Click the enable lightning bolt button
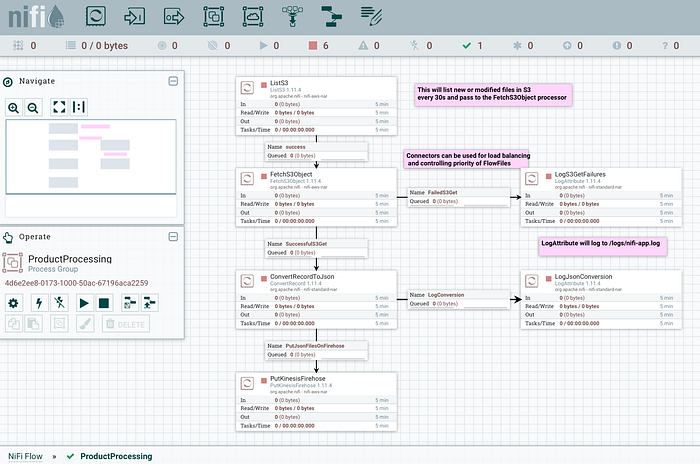This screenshot has height=464, width=700. click(x=39, y=303)
